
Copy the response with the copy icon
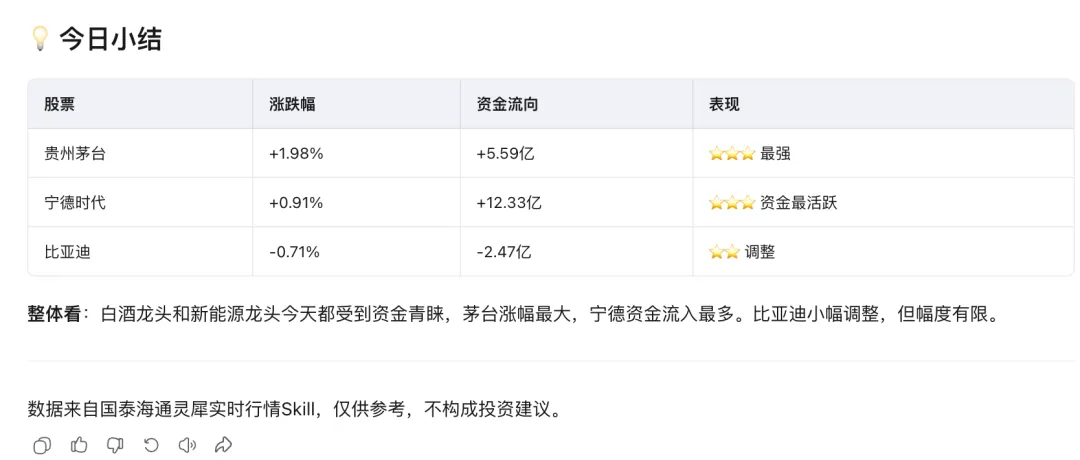(x=42, y=445)
